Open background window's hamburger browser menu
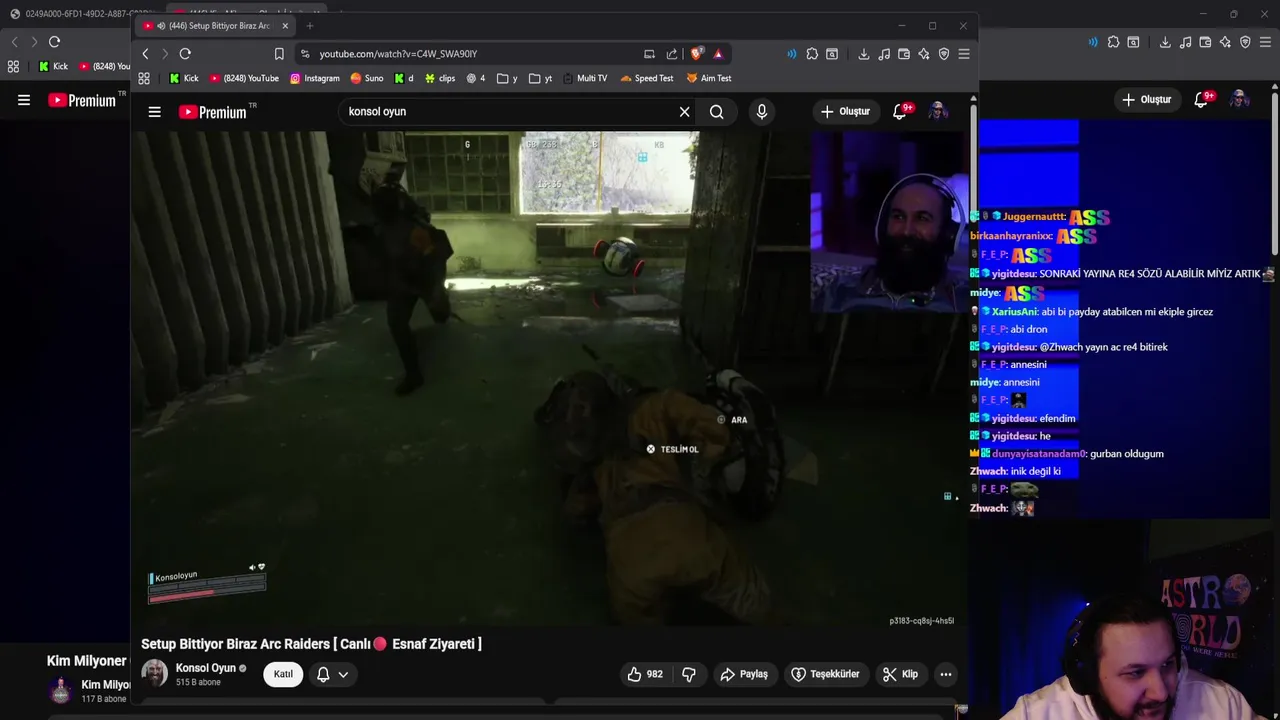Screen dimensions: 1280x720 click(1265, 42)
